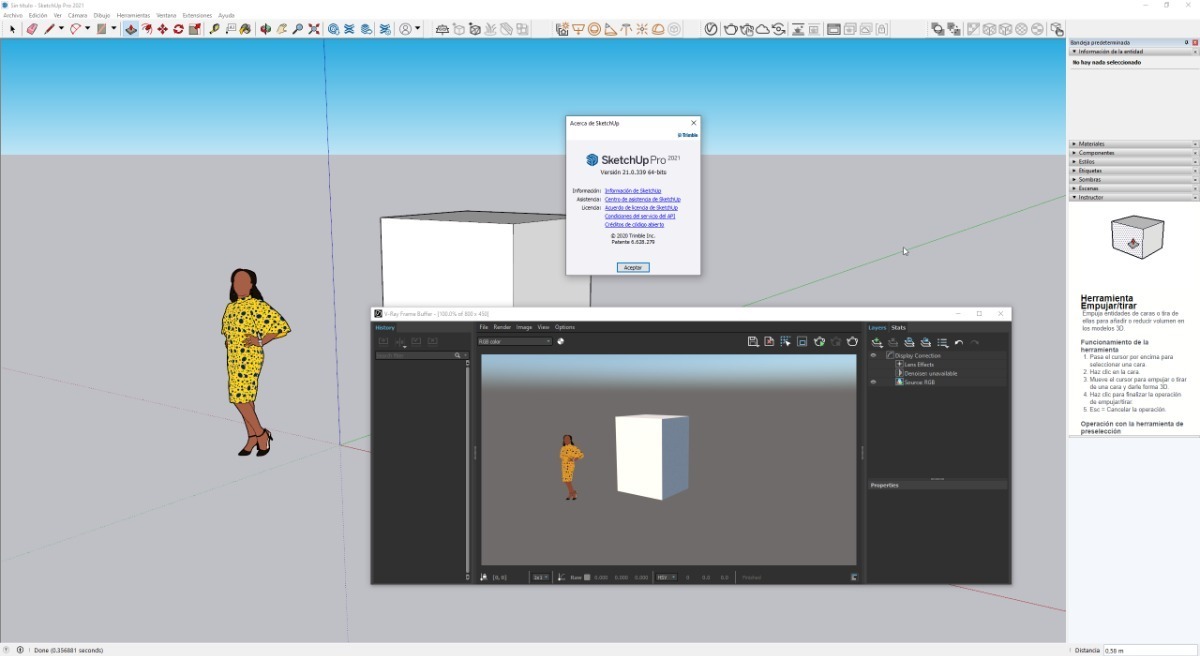Screen dimensions: 1200x656
Task: Expand the Estilos tray panel
Action: pyautogui.click(x=1133, y=162)
